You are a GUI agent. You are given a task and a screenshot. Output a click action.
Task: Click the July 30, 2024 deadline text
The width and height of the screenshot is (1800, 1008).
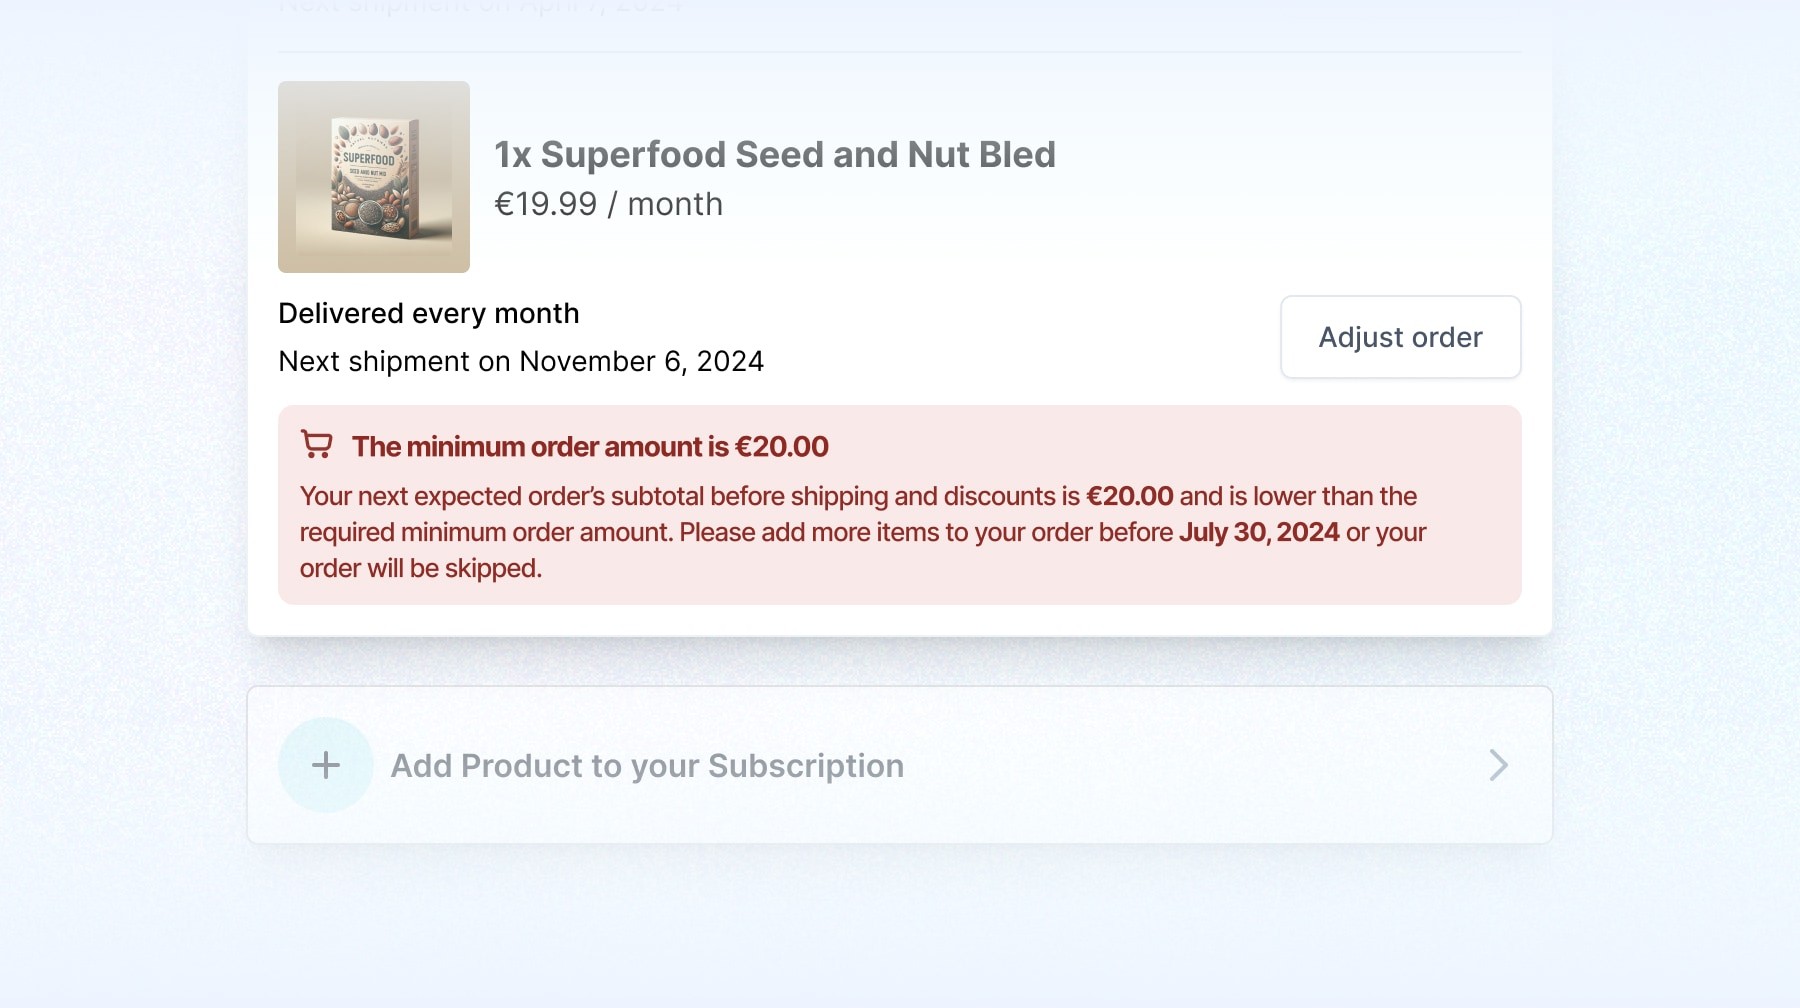point(1259,532)
